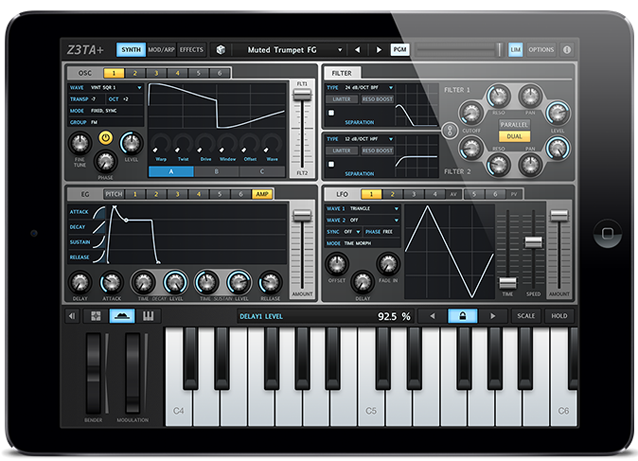Select the XY pad view icon

pos(96,316)
